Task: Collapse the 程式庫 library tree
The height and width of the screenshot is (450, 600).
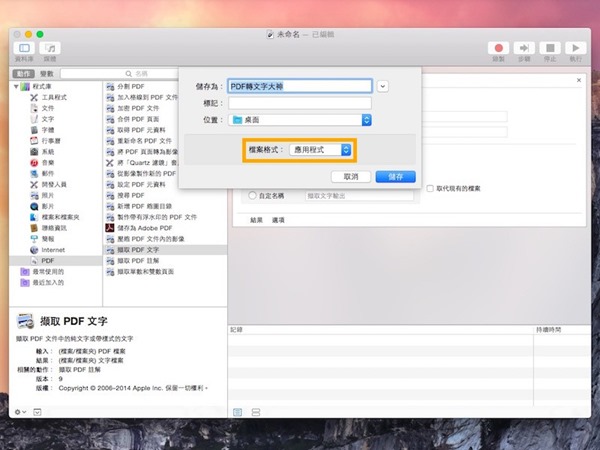Action: tap(16, 86)
